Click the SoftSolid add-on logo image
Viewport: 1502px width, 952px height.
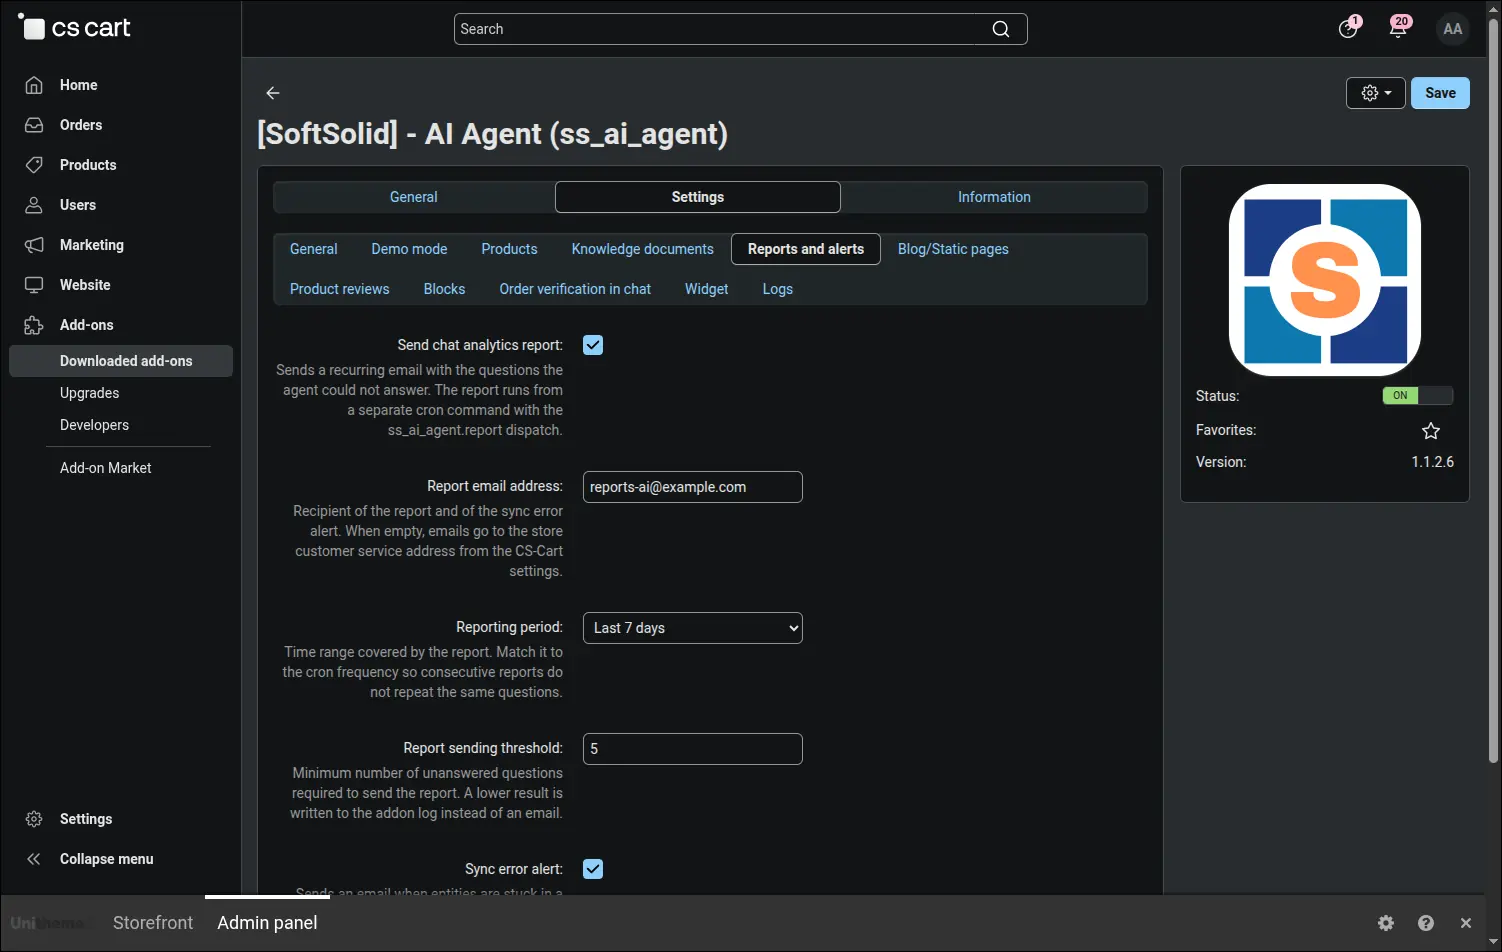pyautogui.click(x=1325, y=279)
